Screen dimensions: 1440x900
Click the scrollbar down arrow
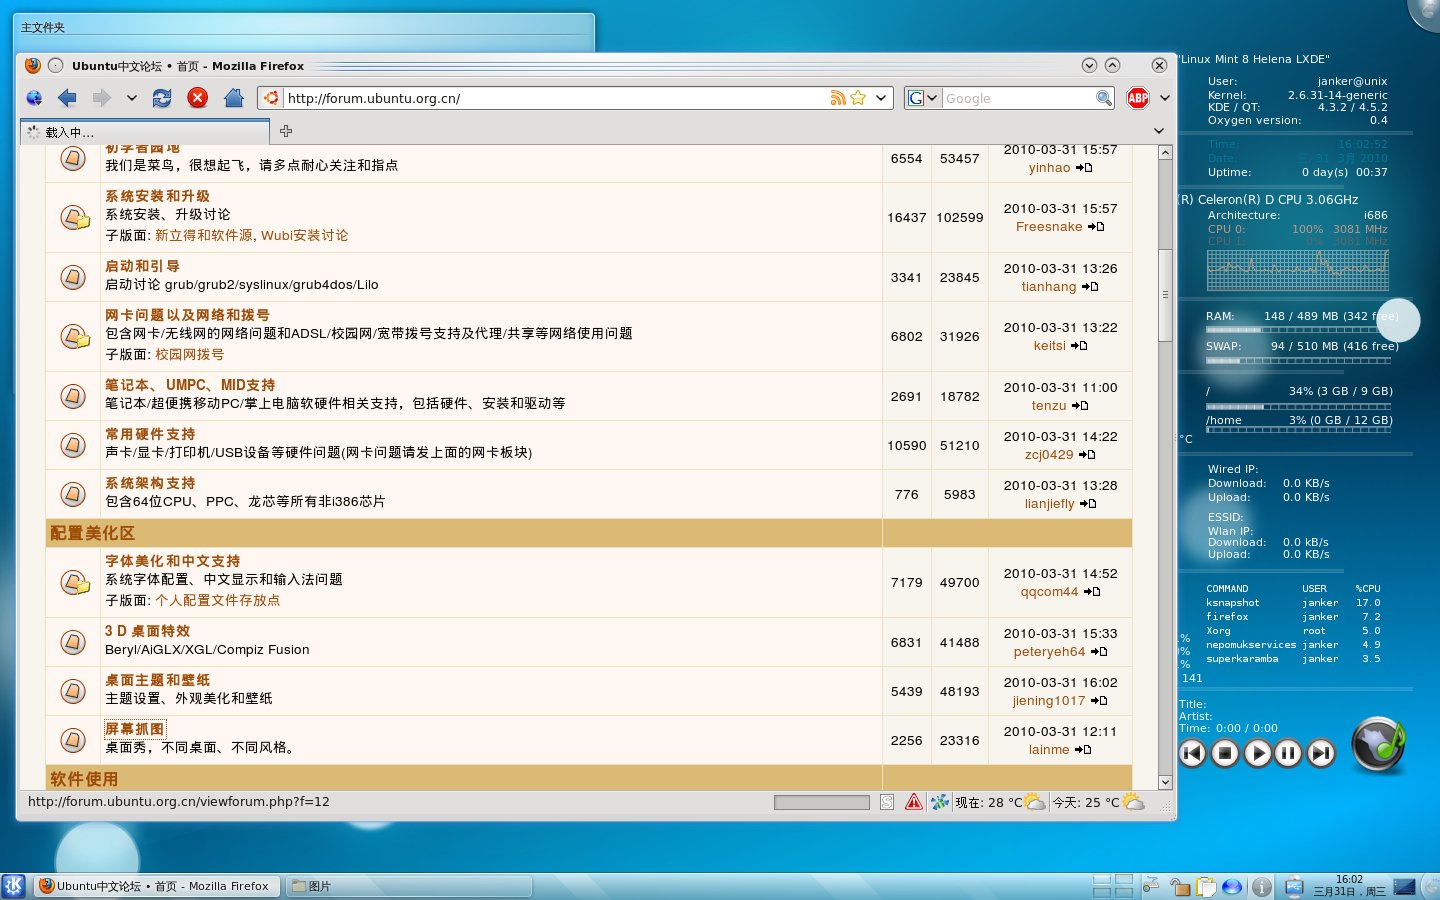1165,782
